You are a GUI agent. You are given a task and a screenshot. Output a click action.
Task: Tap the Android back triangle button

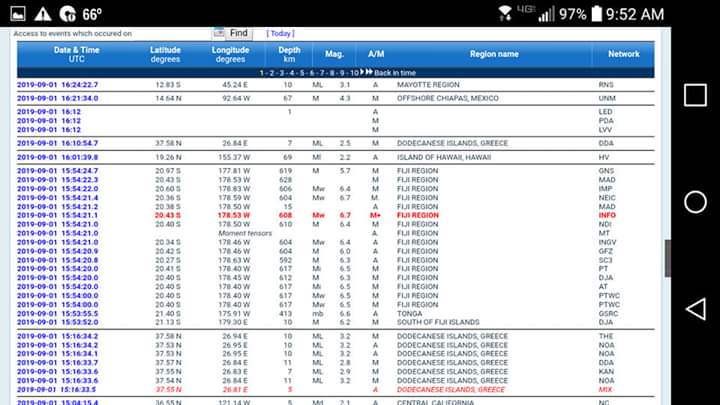point(696,309)
